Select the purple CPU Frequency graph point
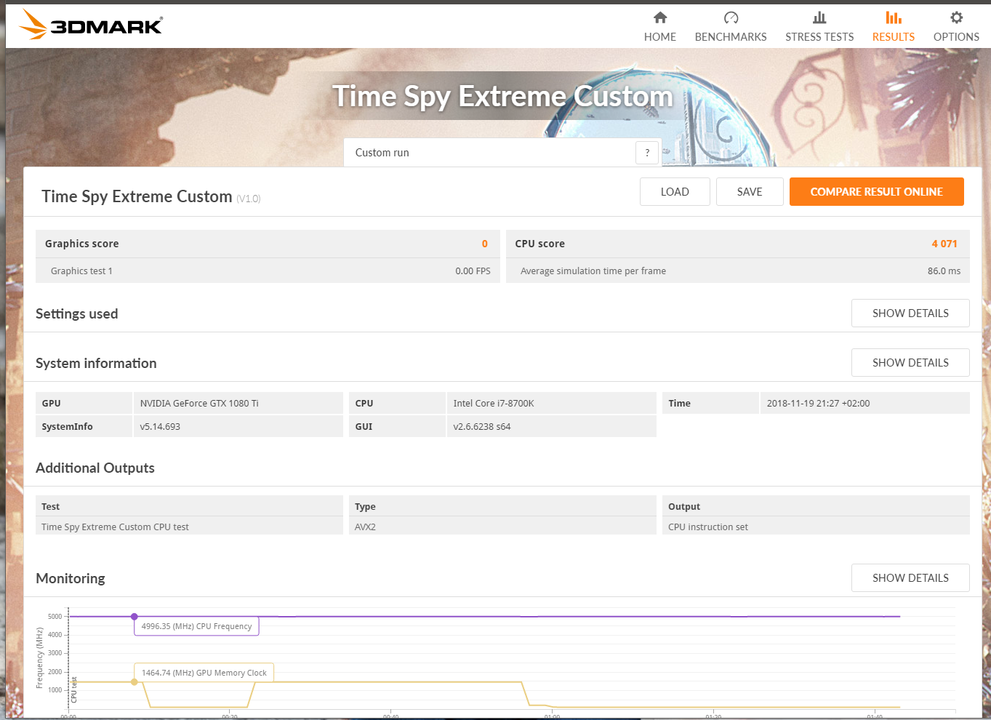This screenshot has height=720, width=991. [x=134, y=616]
